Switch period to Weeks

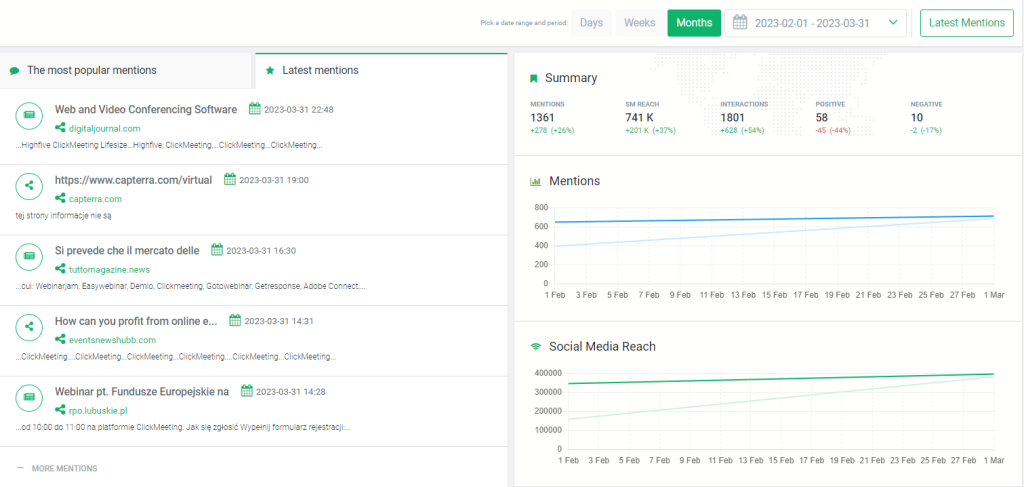coord(639,23)
